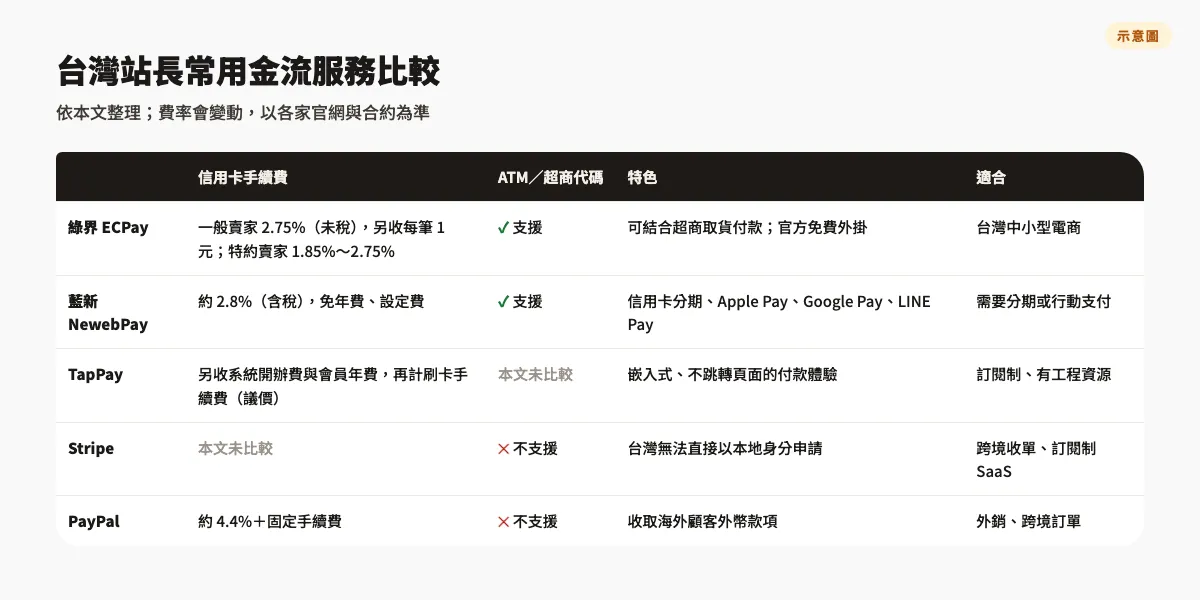
Task: Click TapPay fee 另收系統開辦費與會員年費
Action: coord(288,374)
